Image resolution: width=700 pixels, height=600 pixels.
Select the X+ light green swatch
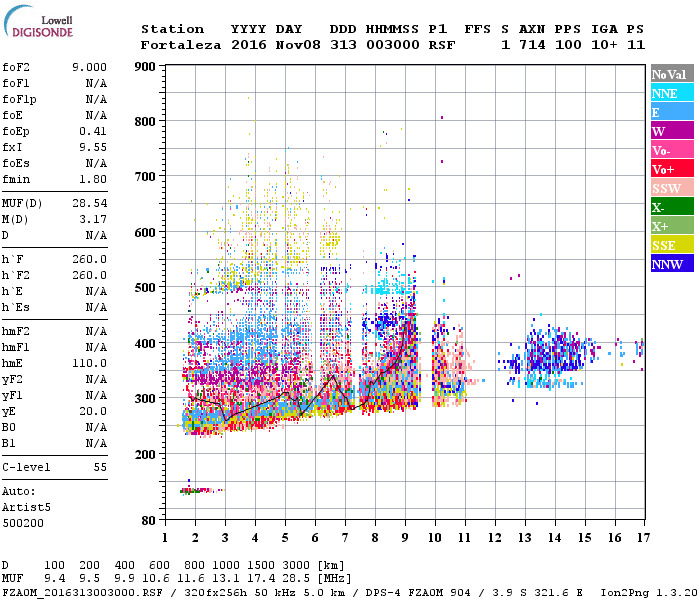point(672,226)
